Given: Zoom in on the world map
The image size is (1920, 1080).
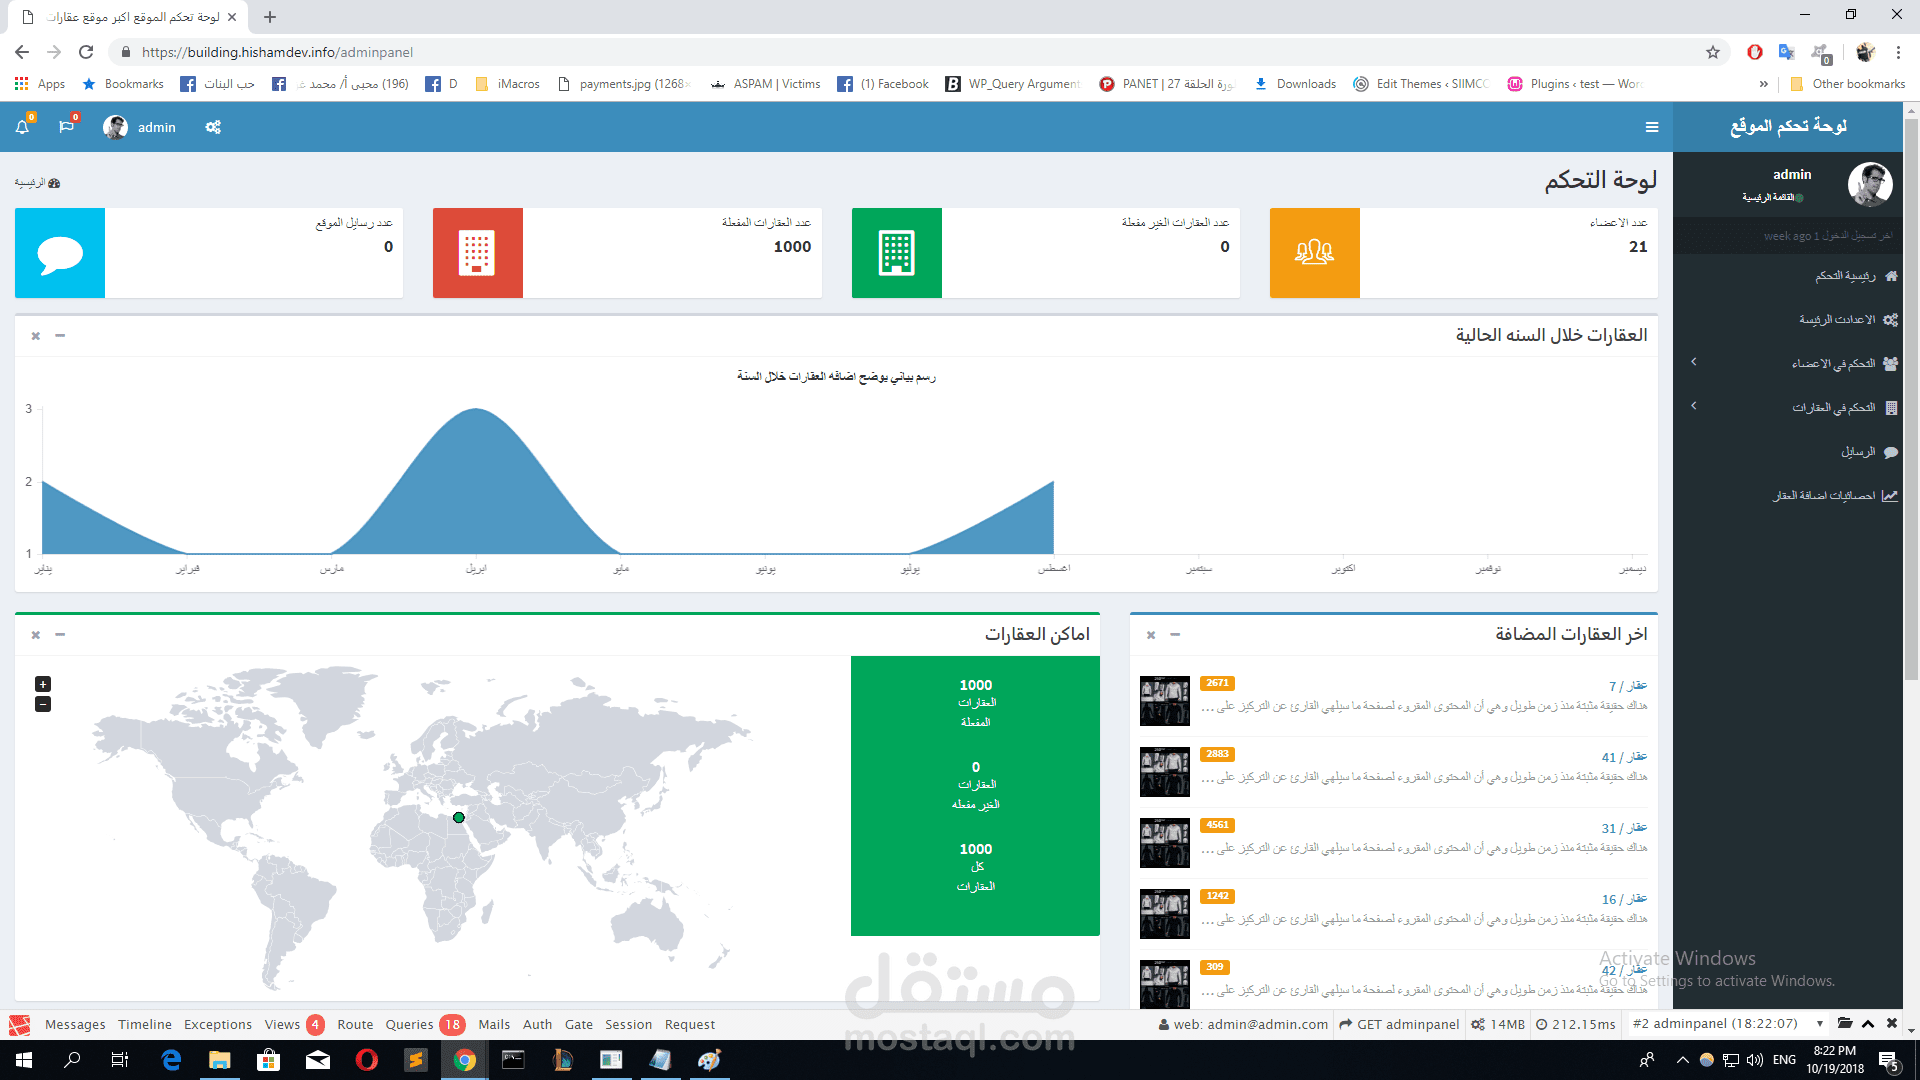Looking at the screenshot, I should [x=43, y=684].
